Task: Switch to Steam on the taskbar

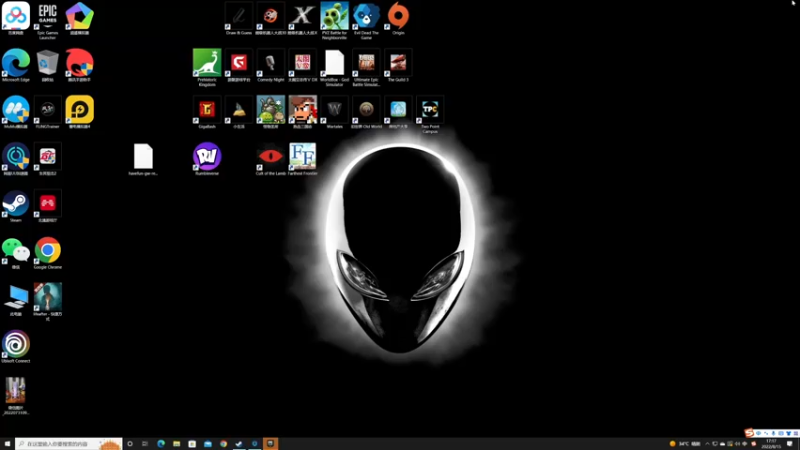Action: tap(239, 444)
